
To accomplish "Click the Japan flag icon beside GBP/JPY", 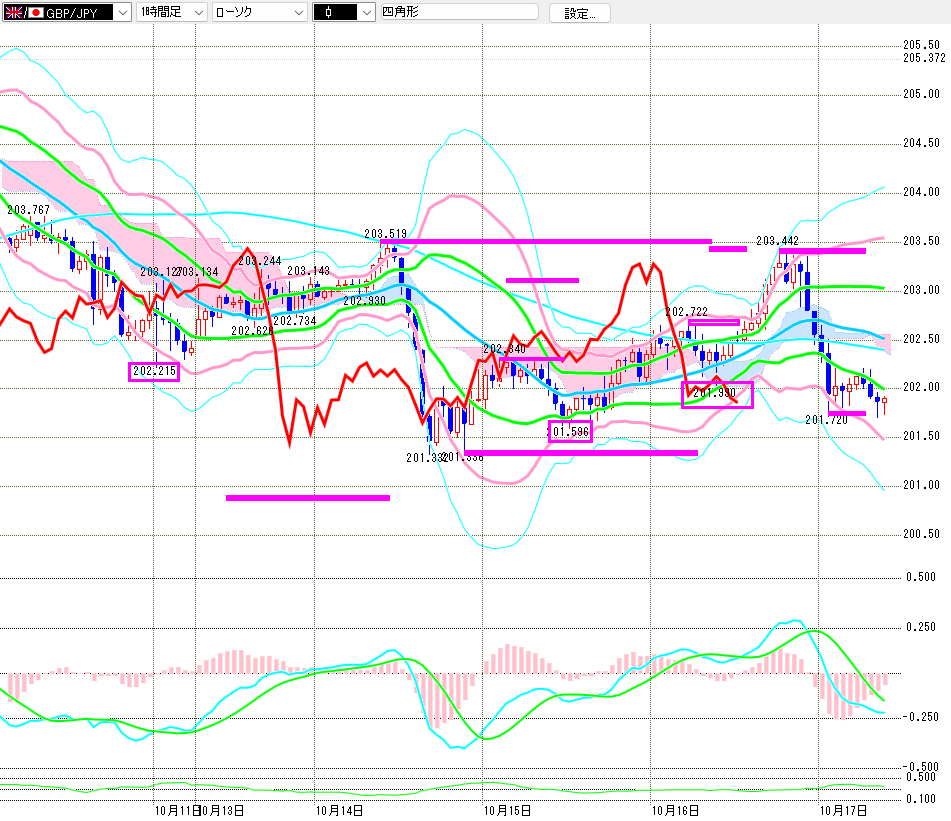I will click(x=35, y=13).
